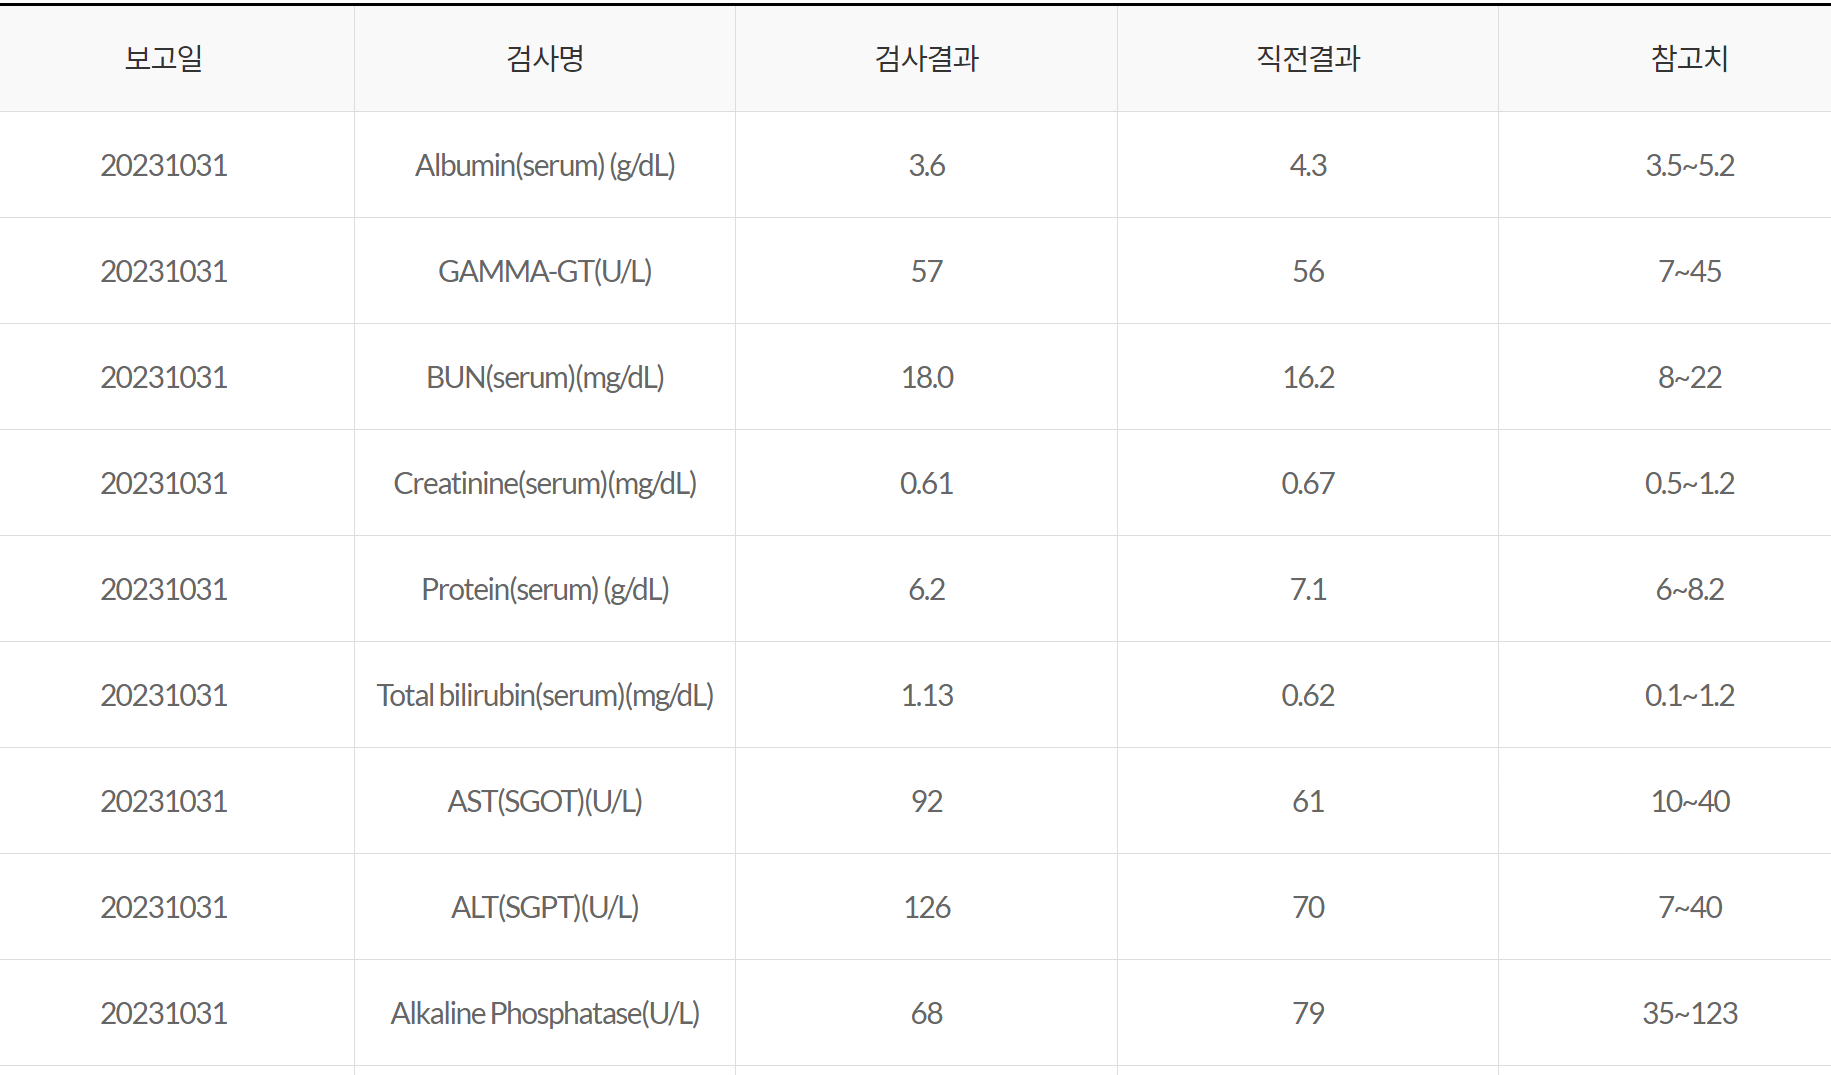This screenshot has width=1831, height=1075.
Task: Click the AST result value 92
Action: tap(927, 801)
